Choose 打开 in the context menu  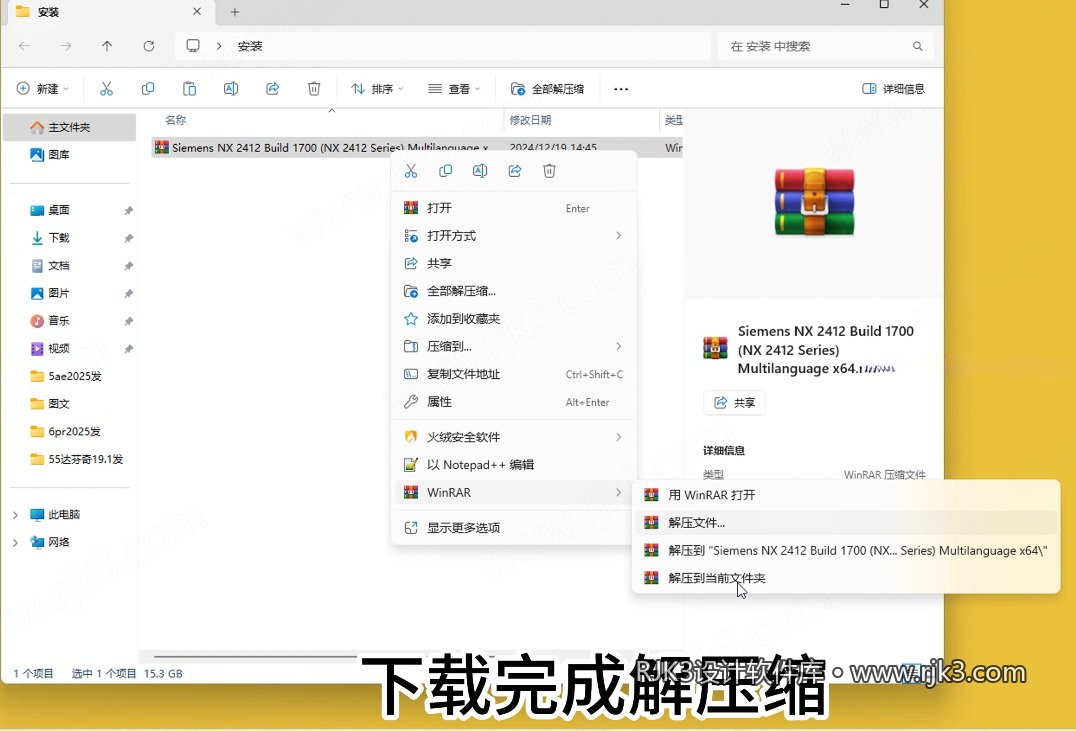[513, 208]
